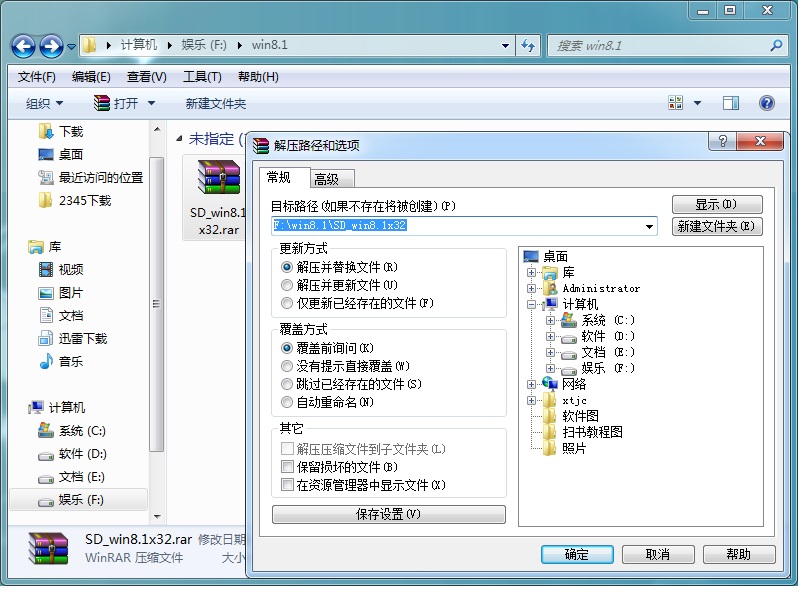Enable 保留损坏的文件 checkbox

(x=288, y=466)
